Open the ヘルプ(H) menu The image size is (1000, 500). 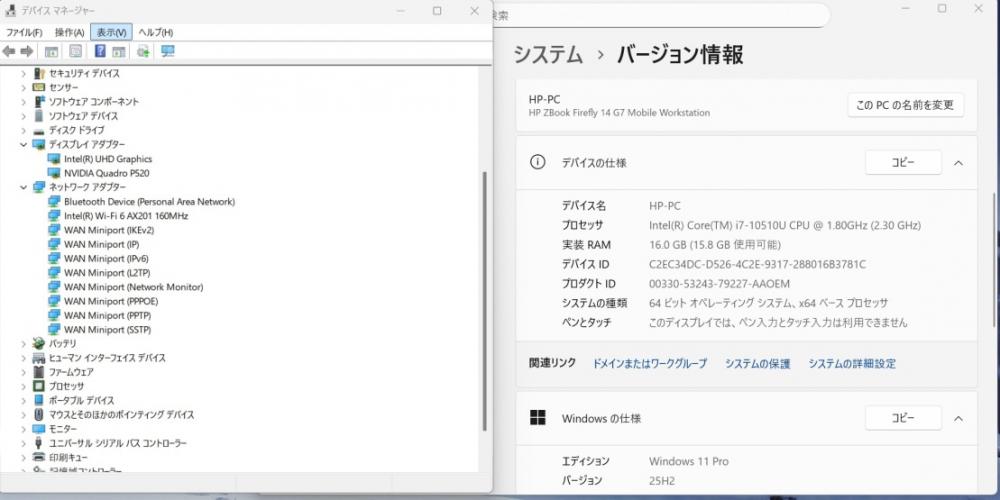pos(156,33)
